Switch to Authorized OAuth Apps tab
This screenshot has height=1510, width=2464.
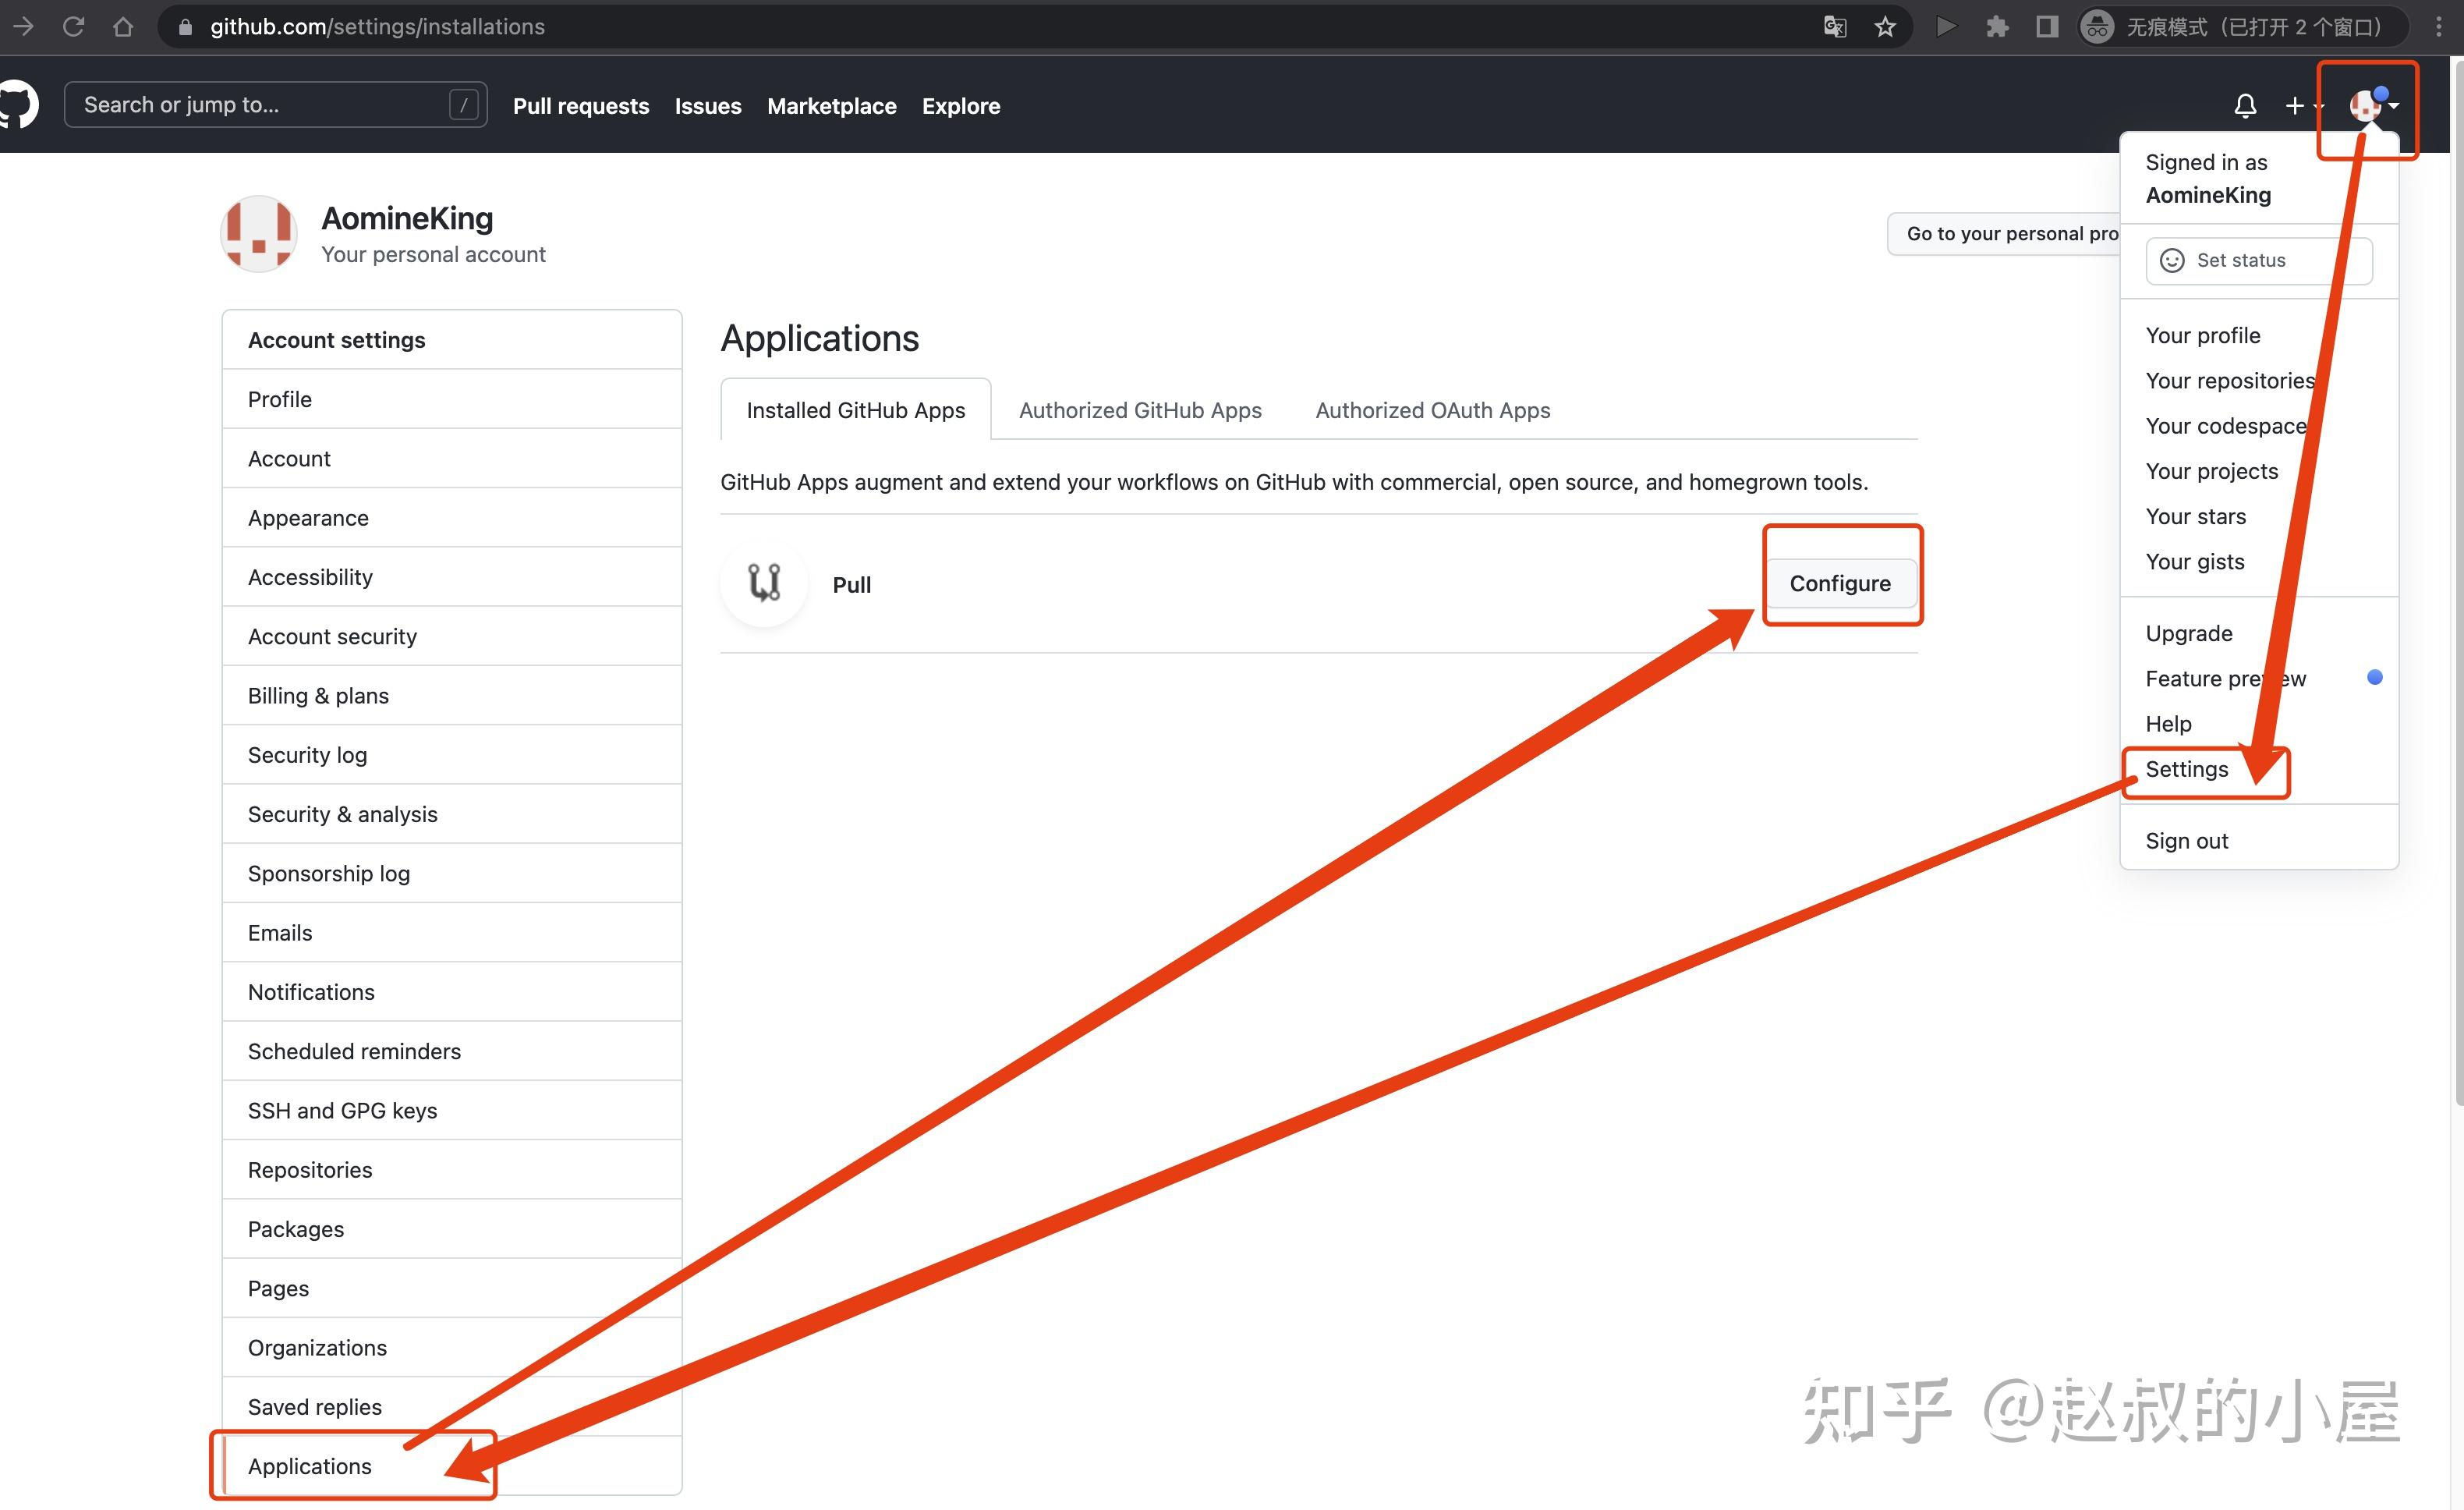click(1432, 410)
